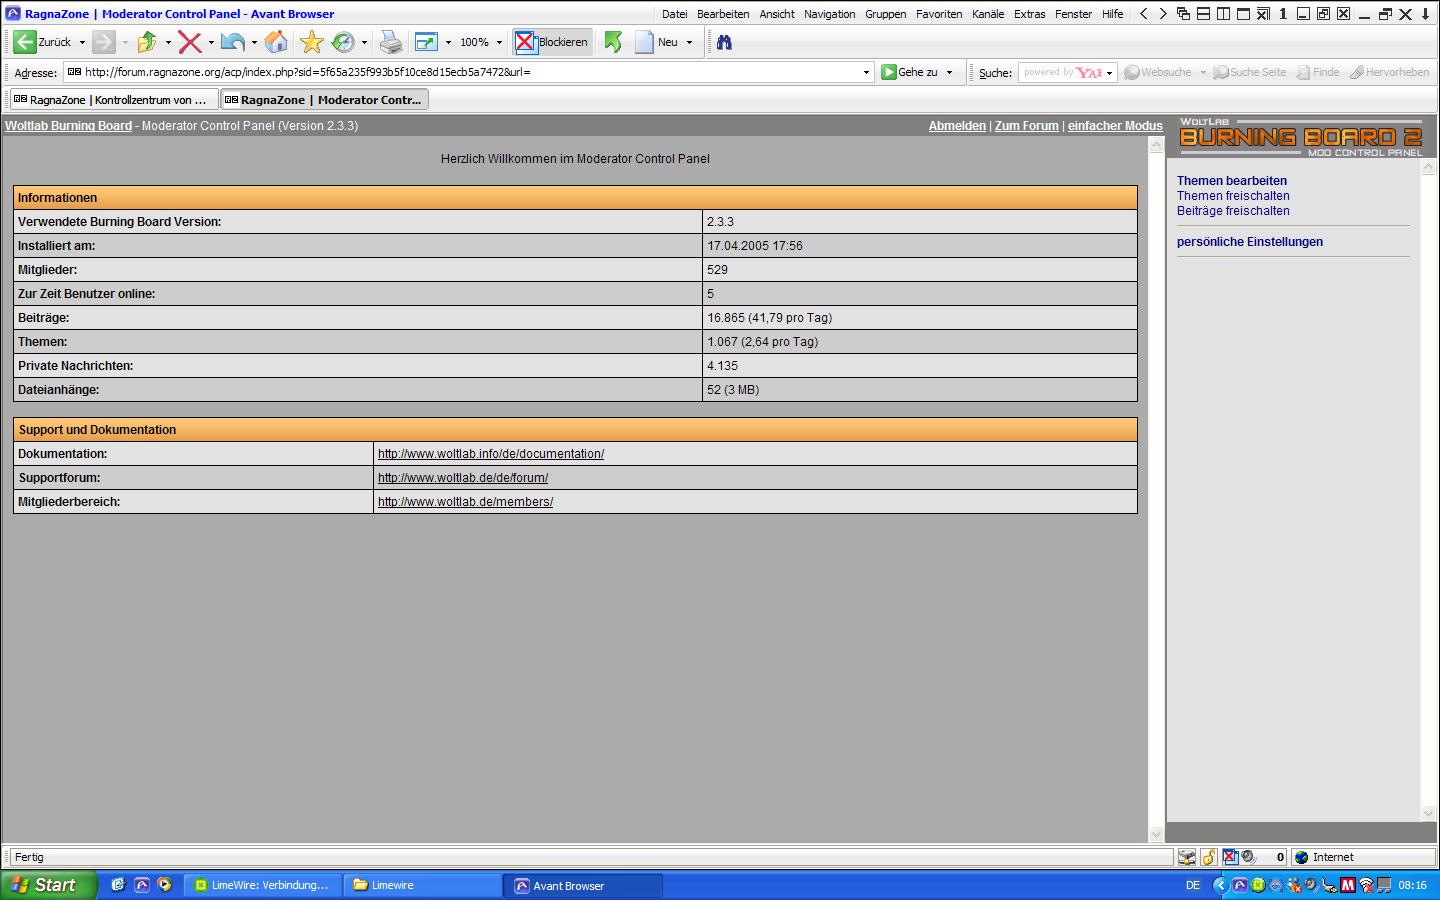
Task: Click the Abmelden logout link
Action: [x=956, y=126]
